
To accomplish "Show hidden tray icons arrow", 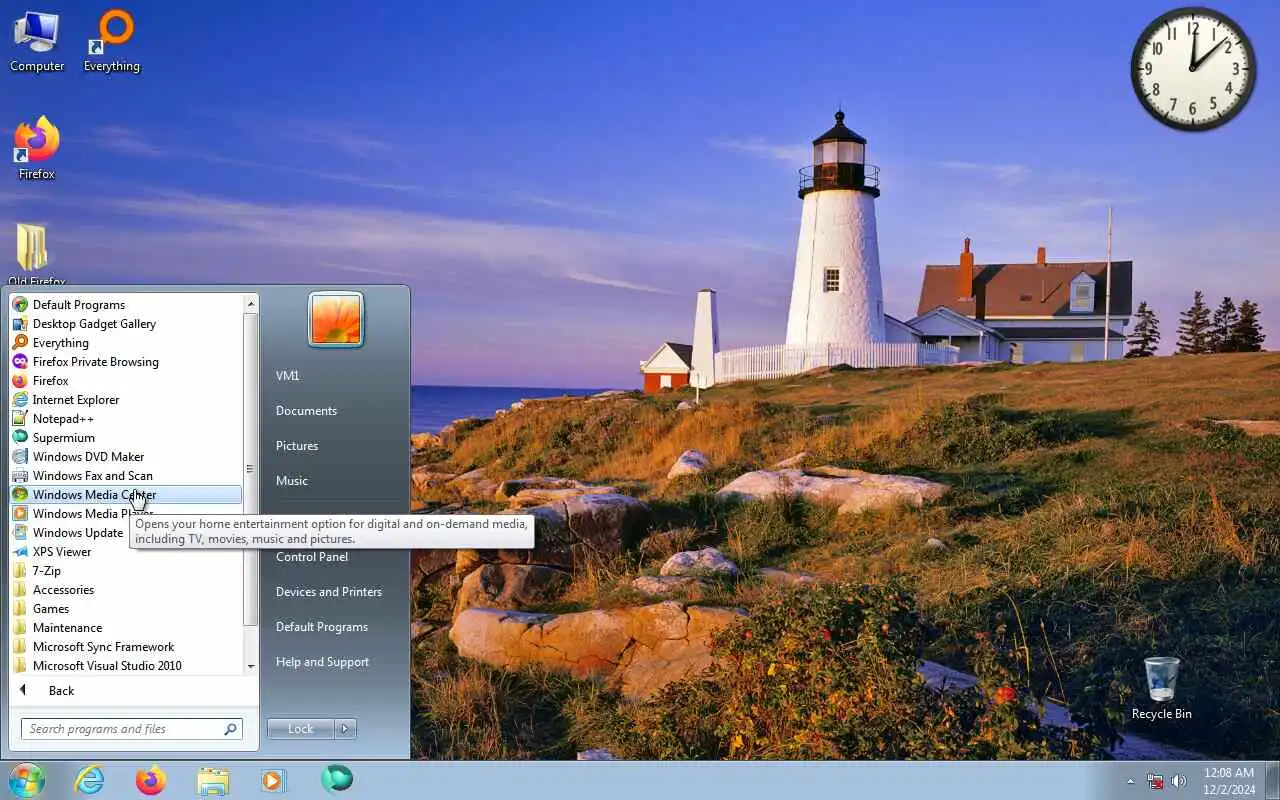I will (x=1131, y=781).
